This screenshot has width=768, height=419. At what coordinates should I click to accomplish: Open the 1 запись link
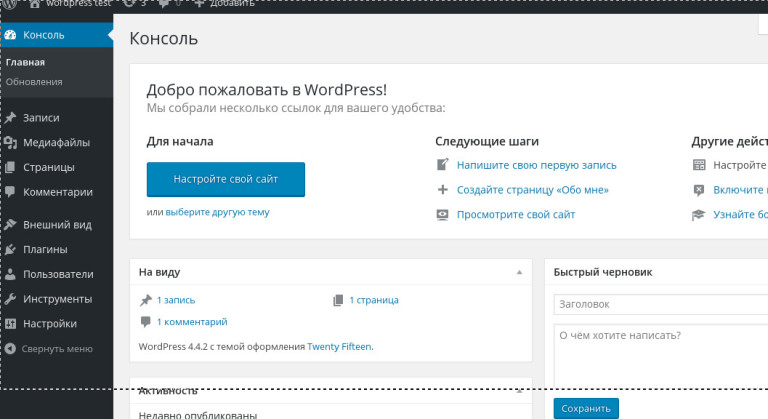[176, 300]
